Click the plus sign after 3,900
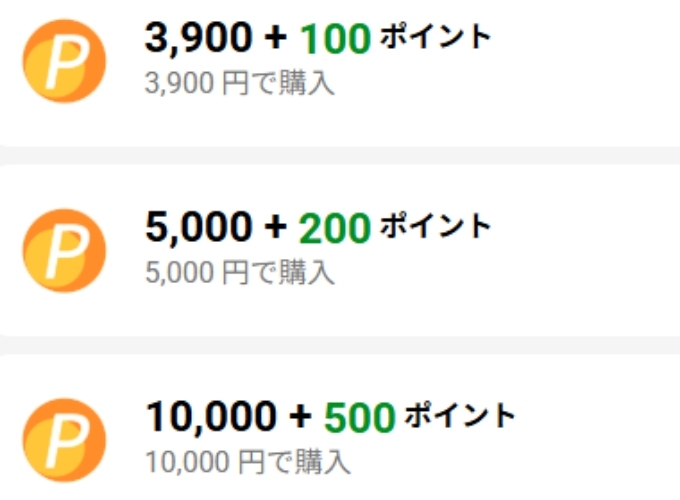 click(275, 40)
